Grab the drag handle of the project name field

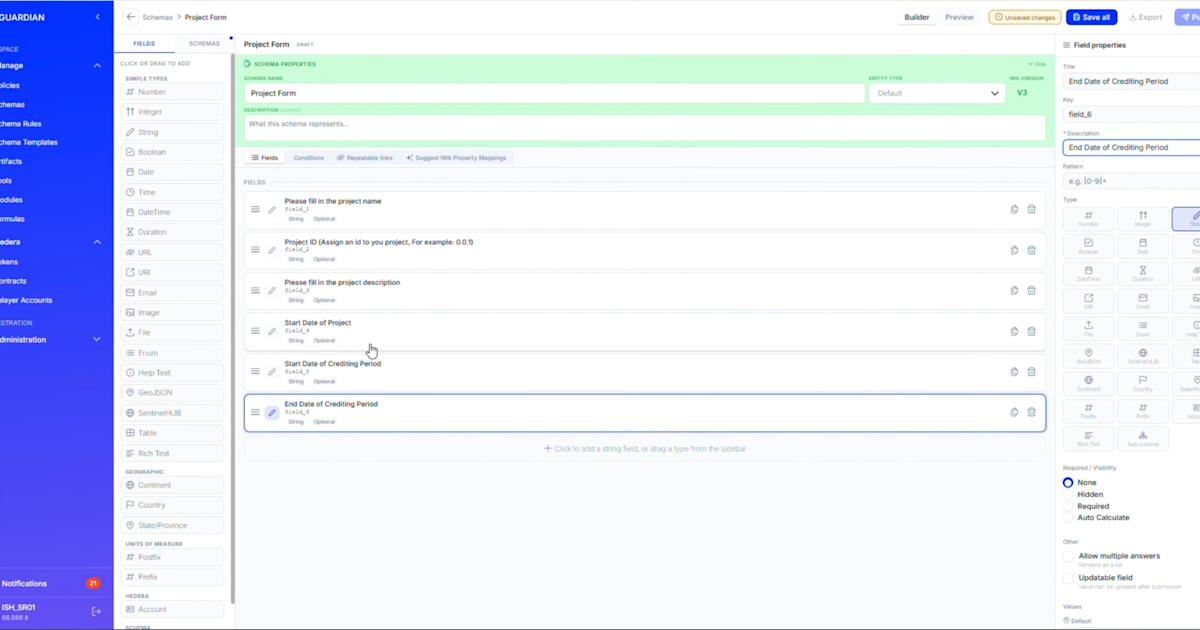coord(255,209)
